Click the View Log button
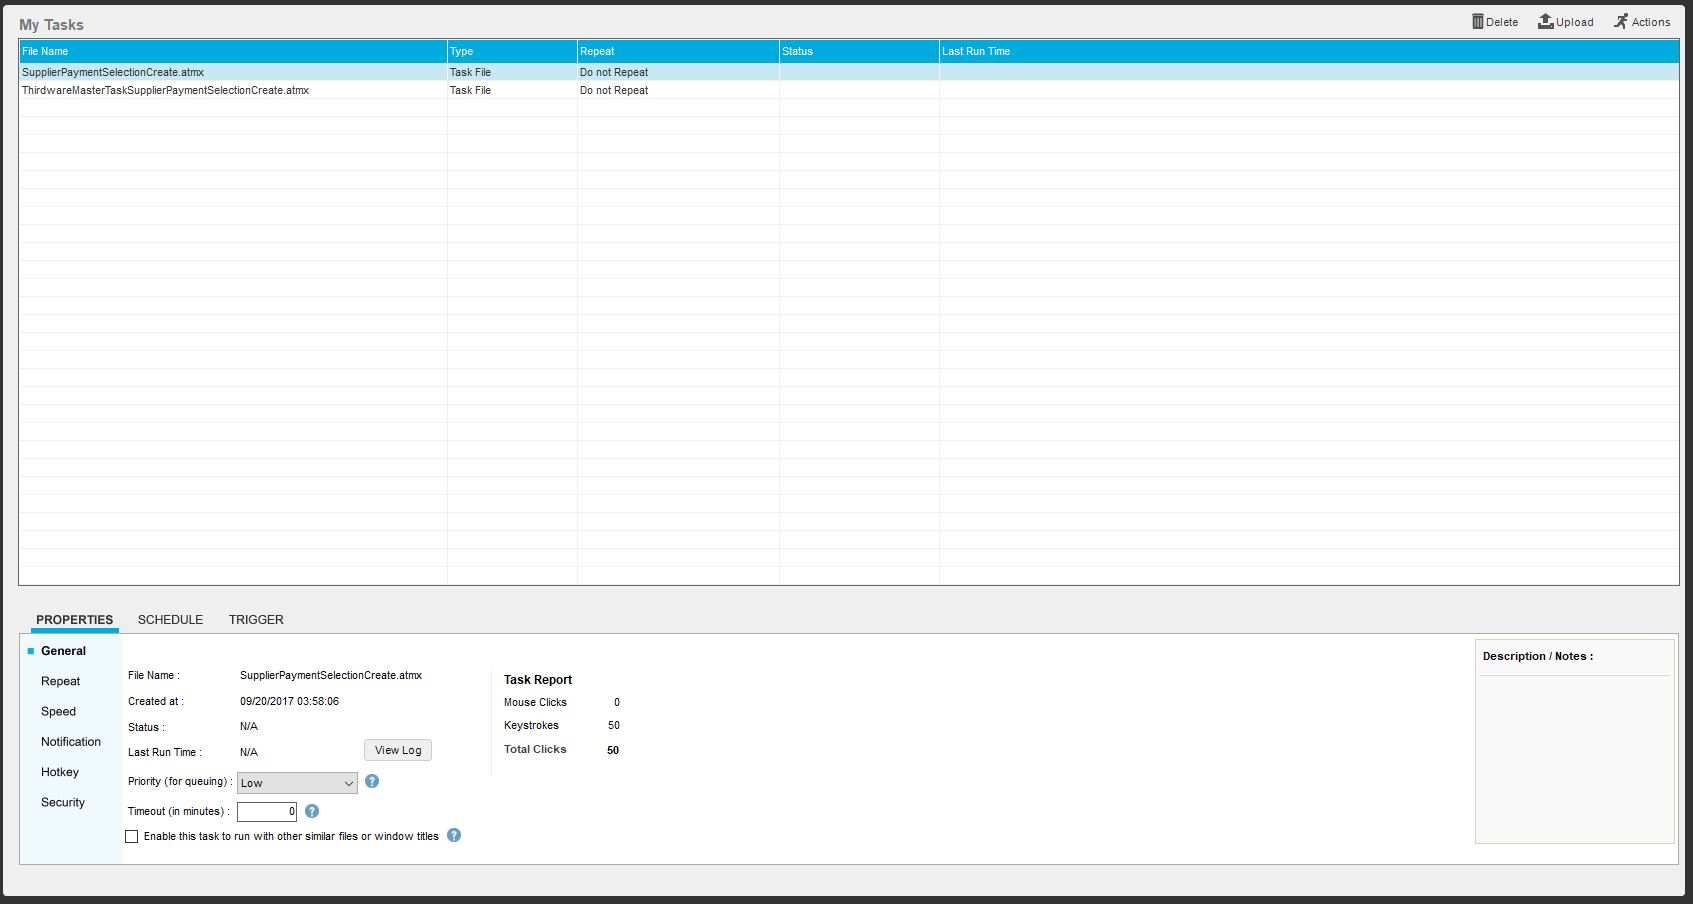This screenshot has height=904, width=1693. 398,750
